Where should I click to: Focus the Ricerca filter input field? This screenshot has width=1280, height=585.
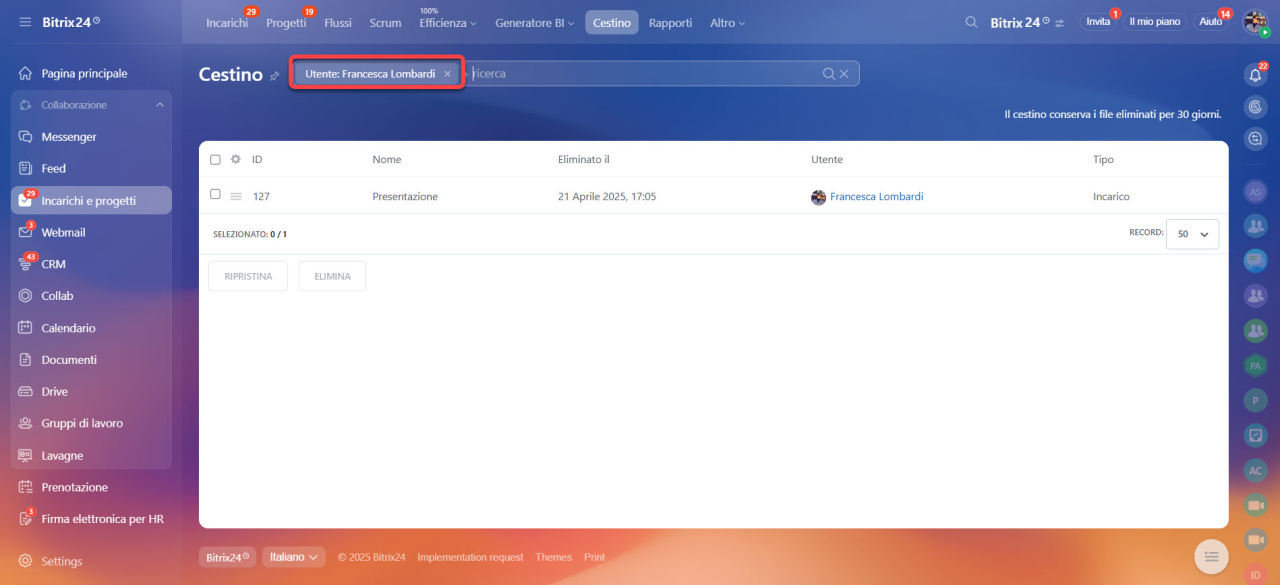[642, 73]
